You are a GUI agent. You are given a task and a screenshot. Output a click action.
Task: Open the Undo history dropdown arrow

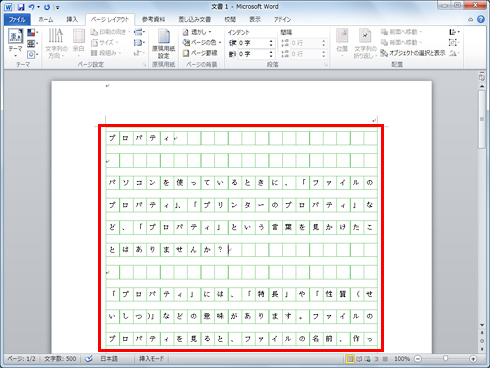(x=38, y=7)
